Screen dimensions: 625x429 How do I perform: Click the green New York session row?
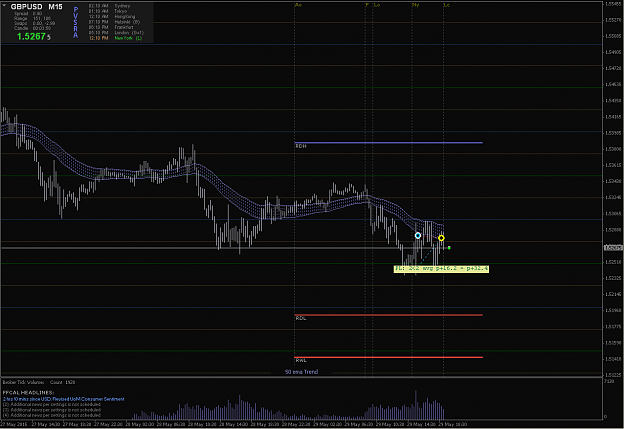[x=115, y=38]
